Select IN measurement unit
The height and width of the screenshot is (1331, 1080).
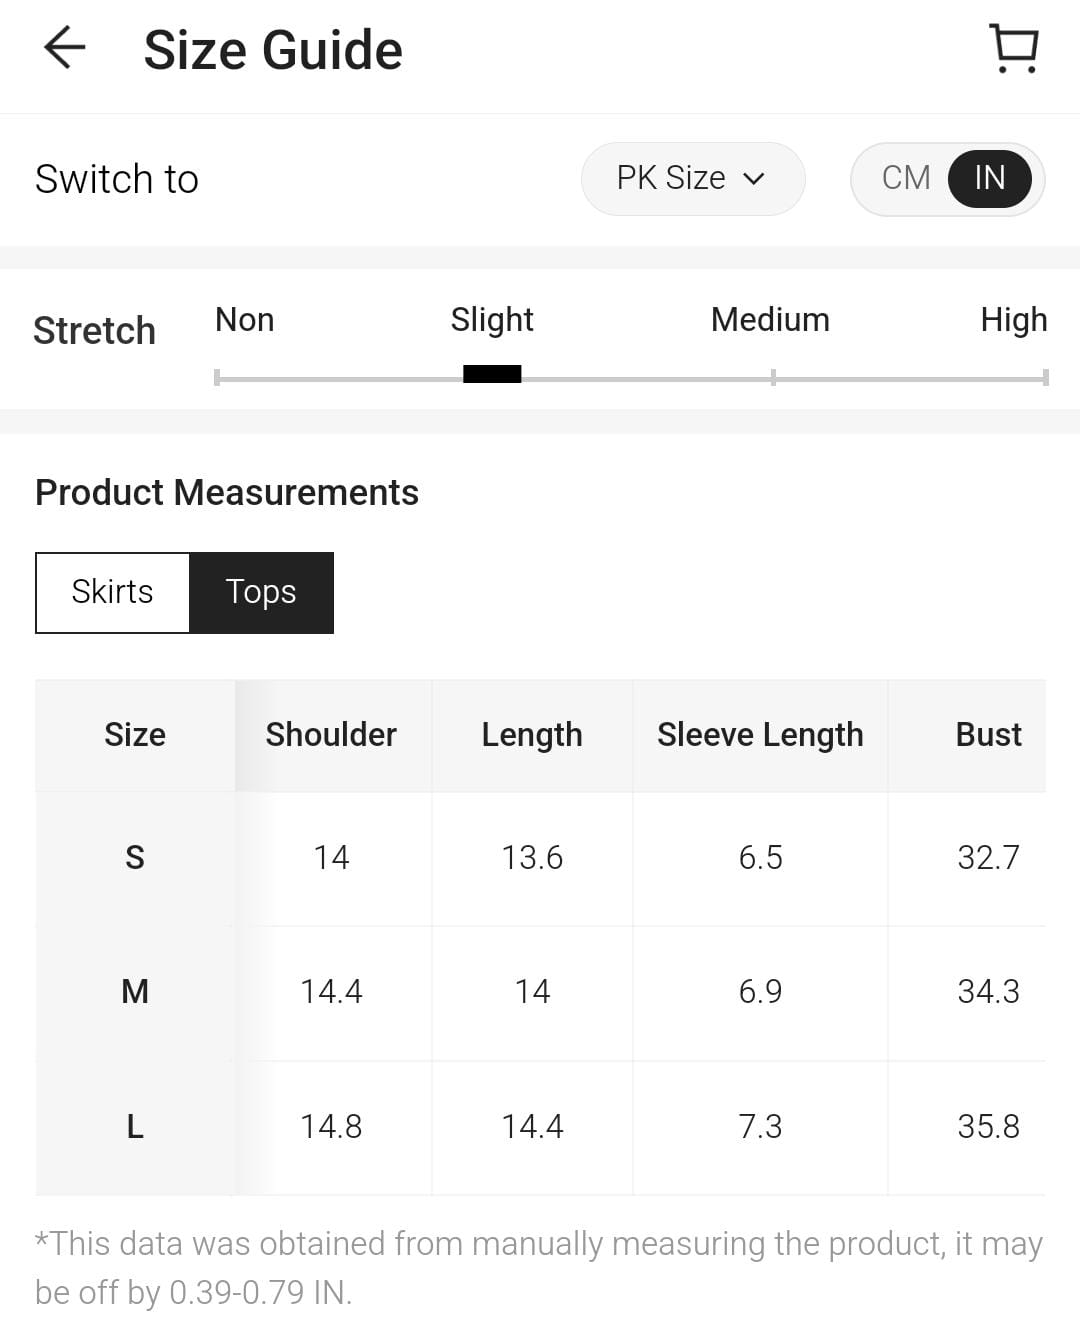point(989,178)
